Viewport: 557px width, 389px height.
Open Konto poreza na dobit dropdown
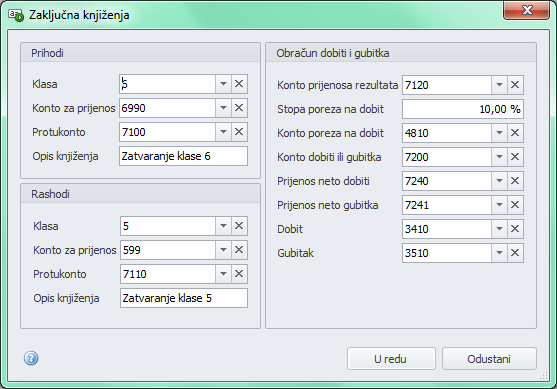point(499,133)
